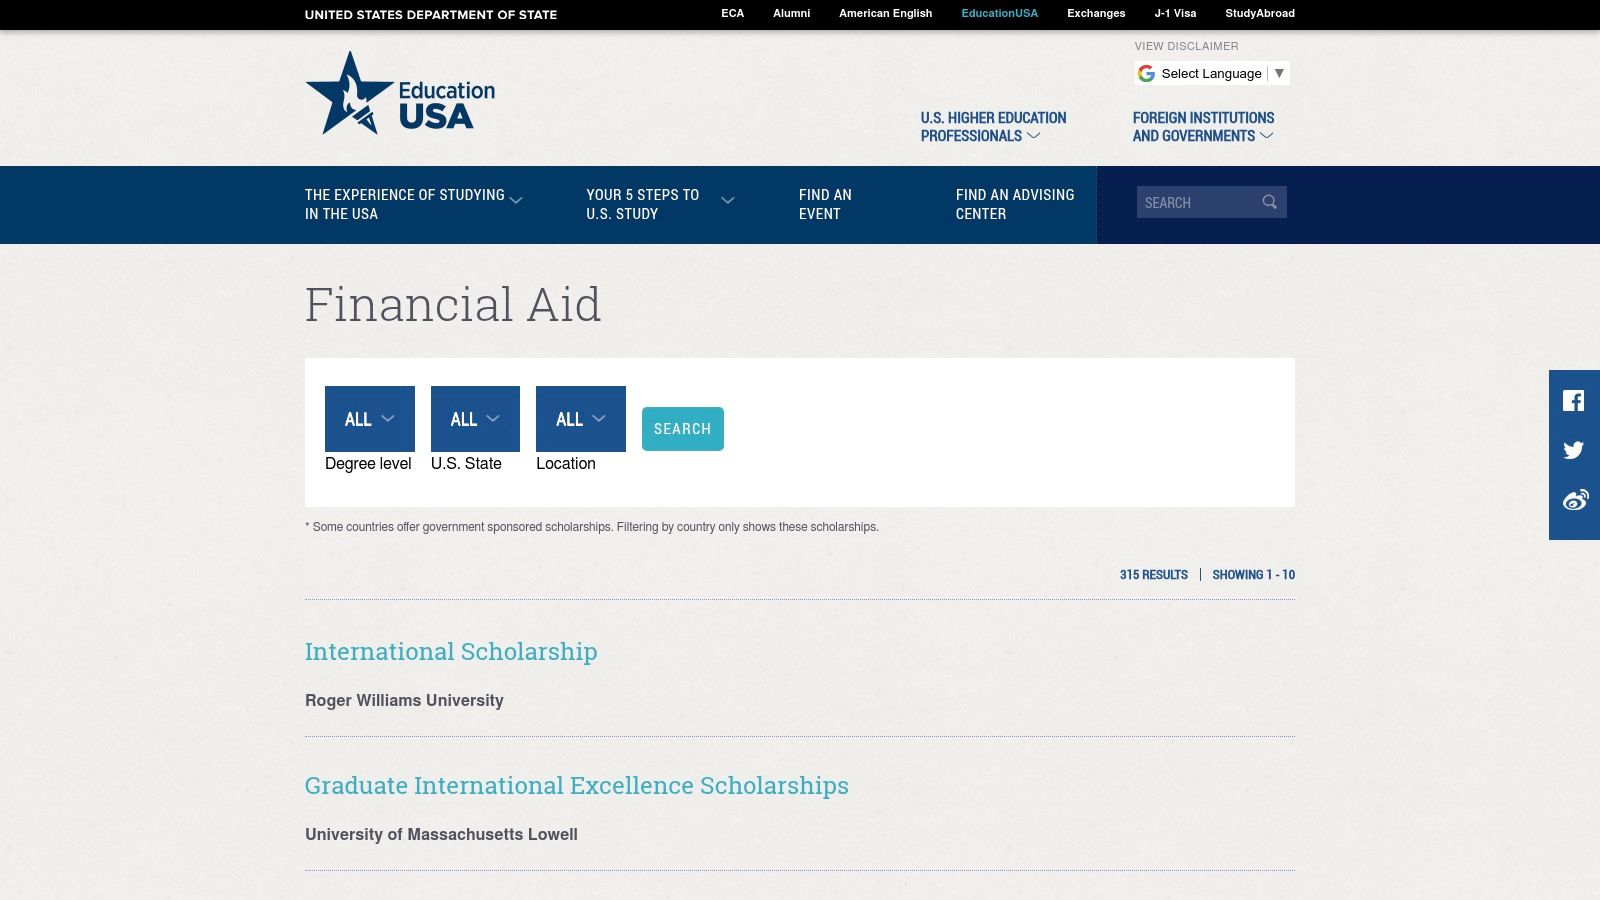Click View Disclaimer link

tap(1185, 46)
